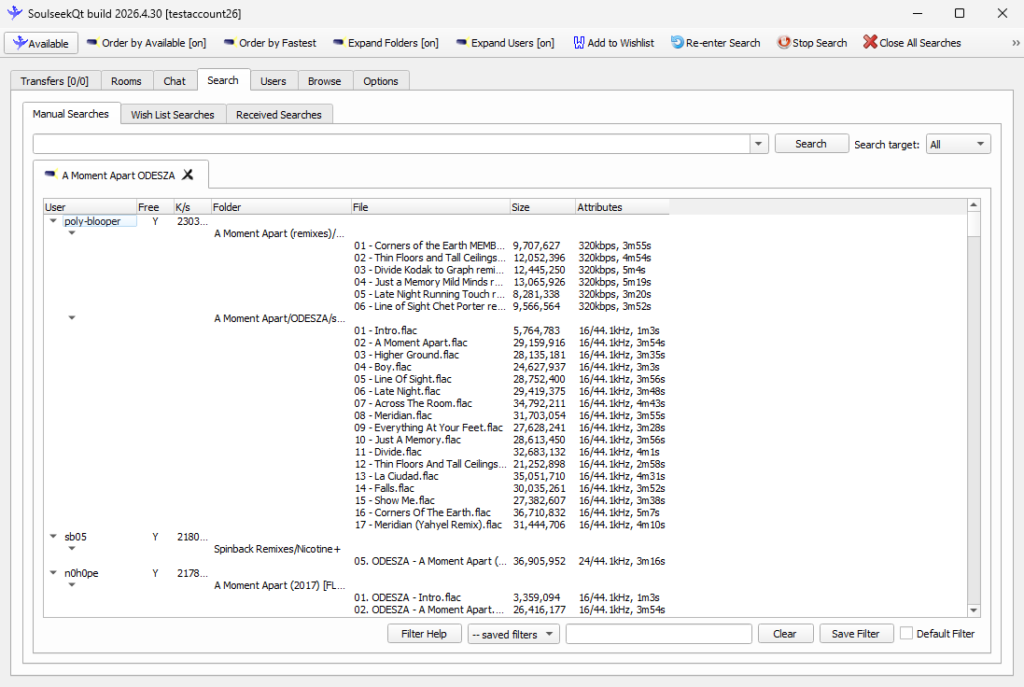Select file 15 - Show Me.flac
Image resolution: width=1024 pixels, height=687 pixels.
click(394, 500)
